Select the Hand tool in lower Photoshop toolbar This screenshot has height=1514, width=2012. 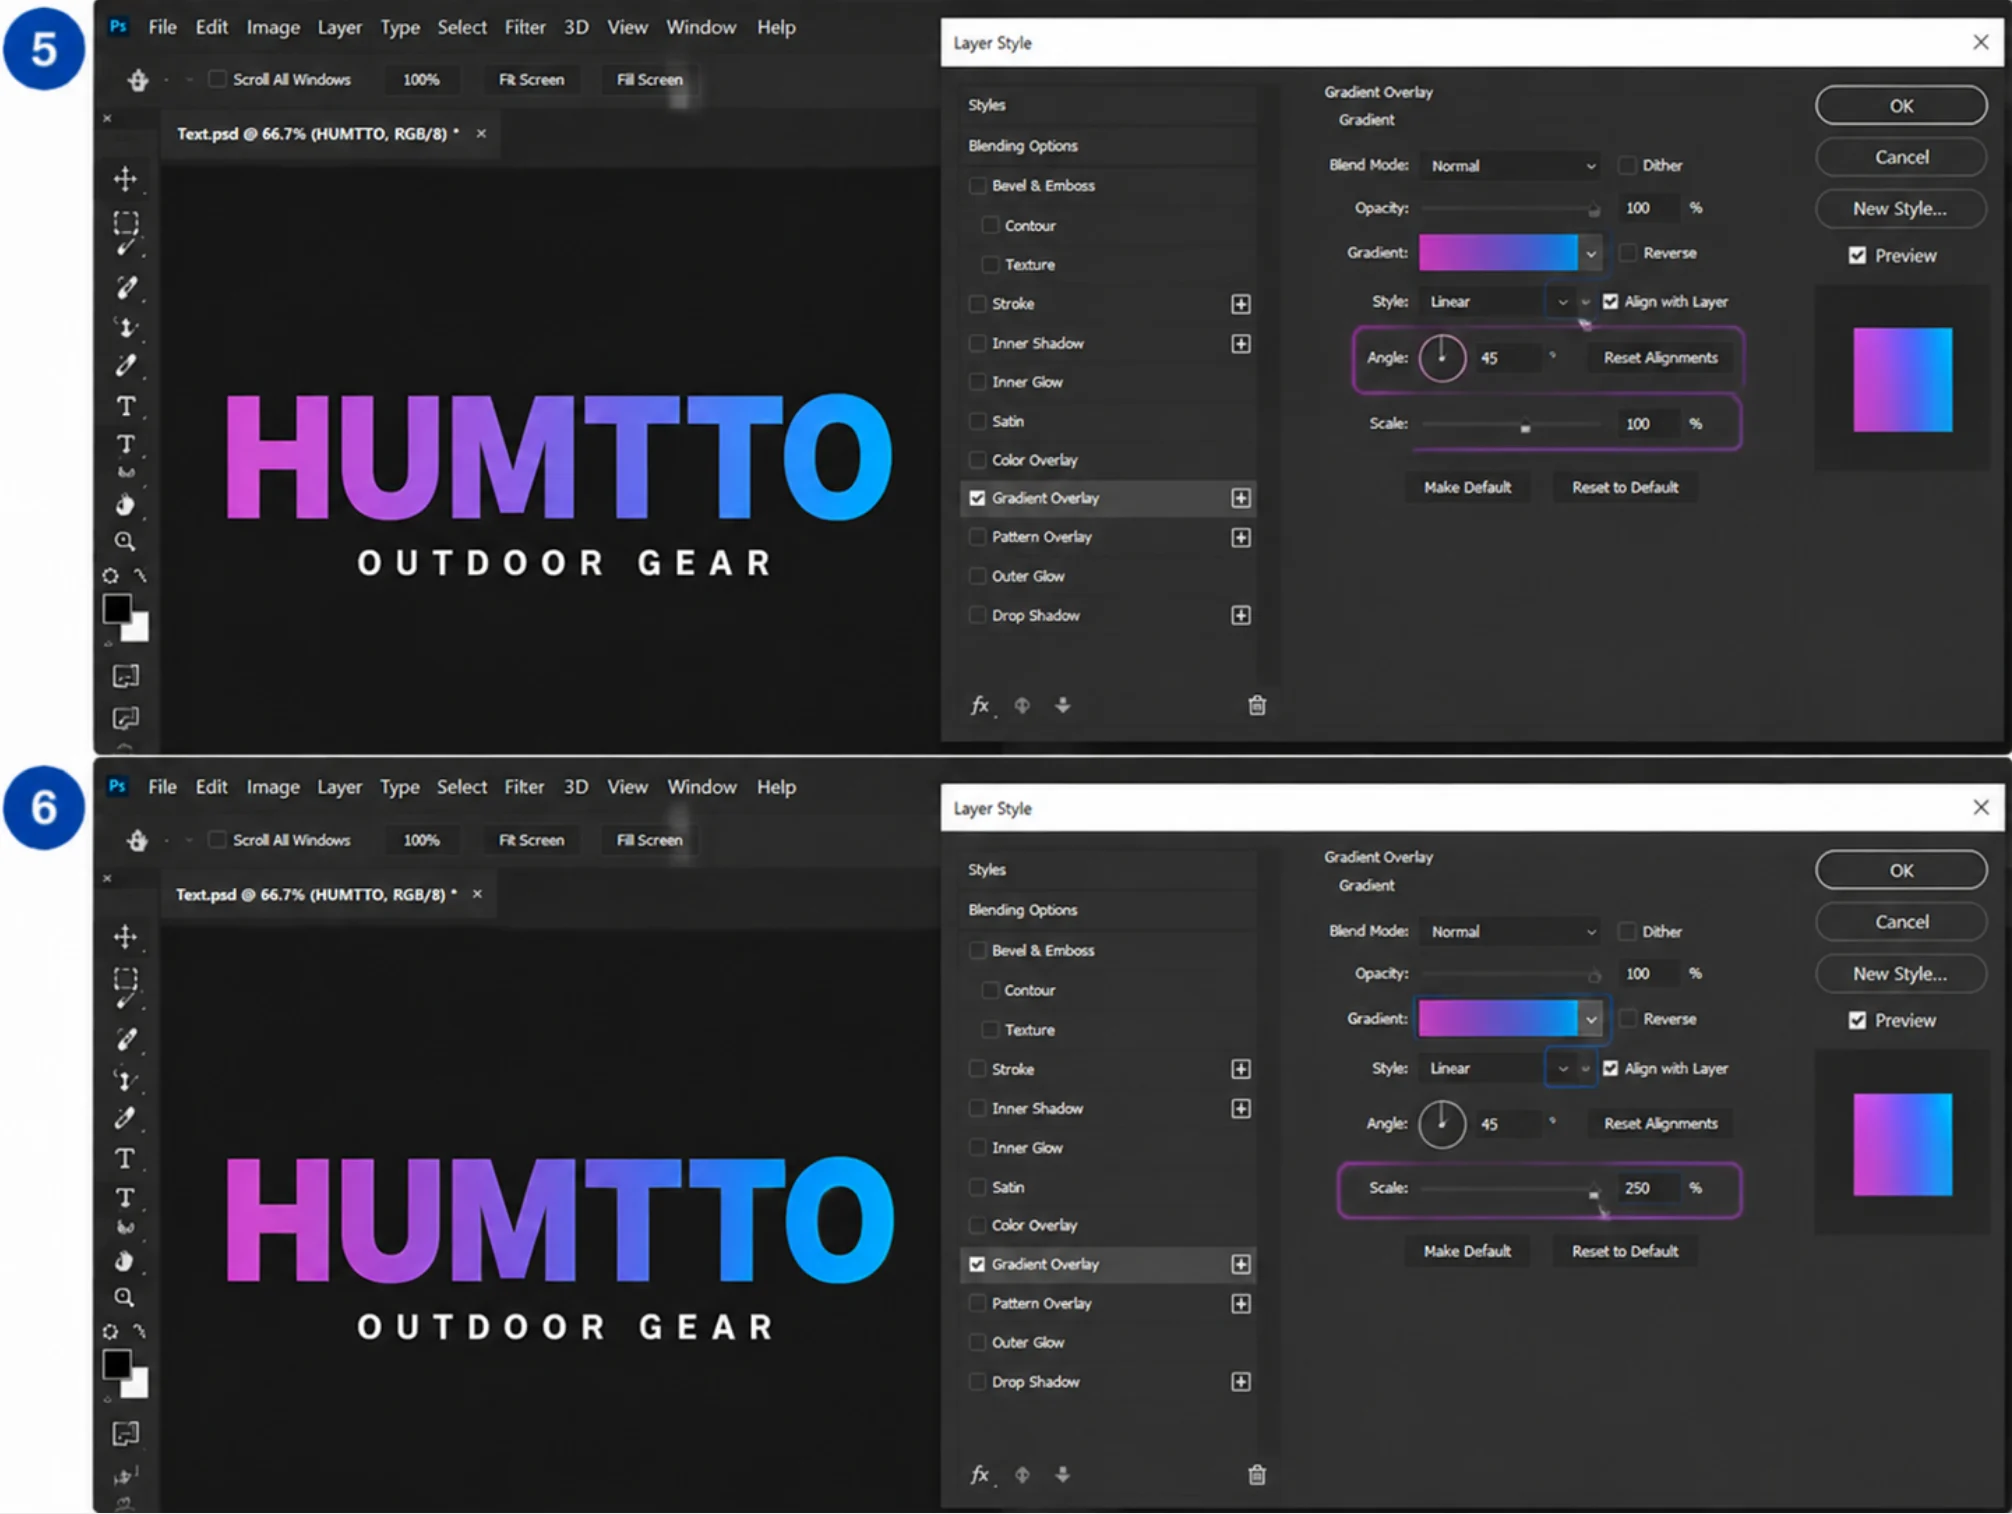pos(125,1260)
